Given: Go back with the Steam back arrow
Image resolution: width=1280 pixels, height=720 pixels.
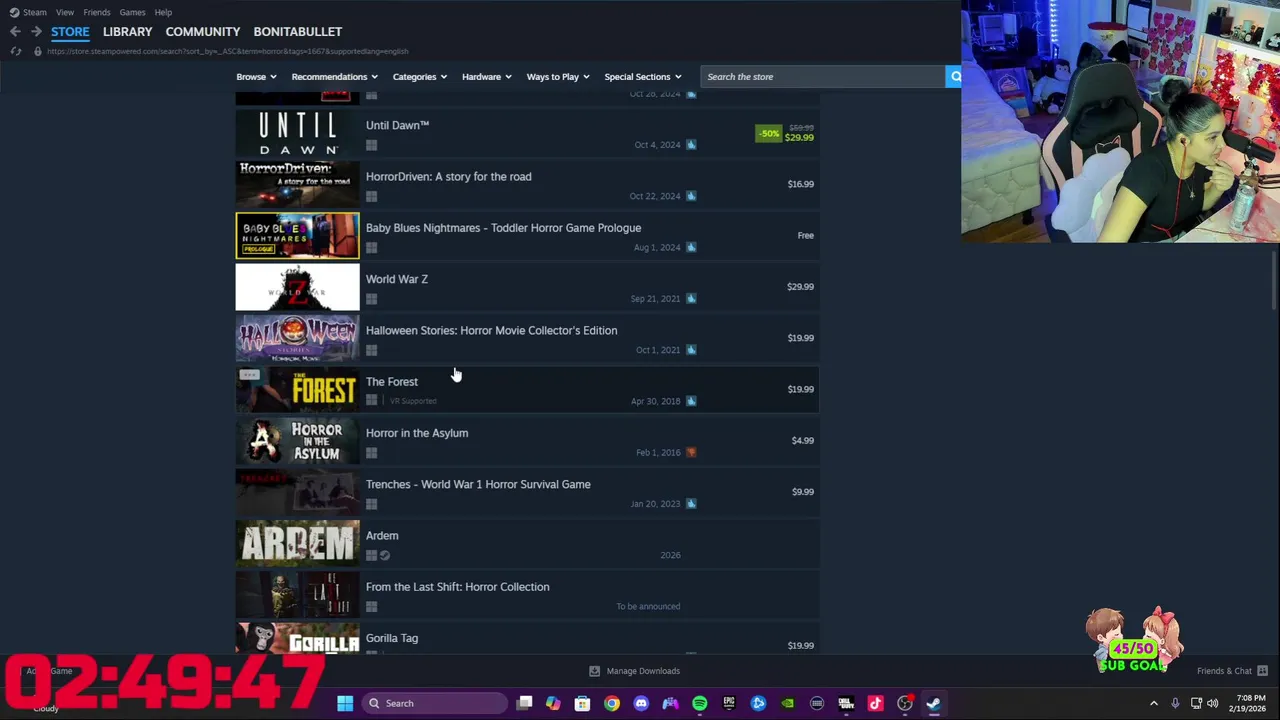Looking at the screenshot, I should click(x=15, y=31).
